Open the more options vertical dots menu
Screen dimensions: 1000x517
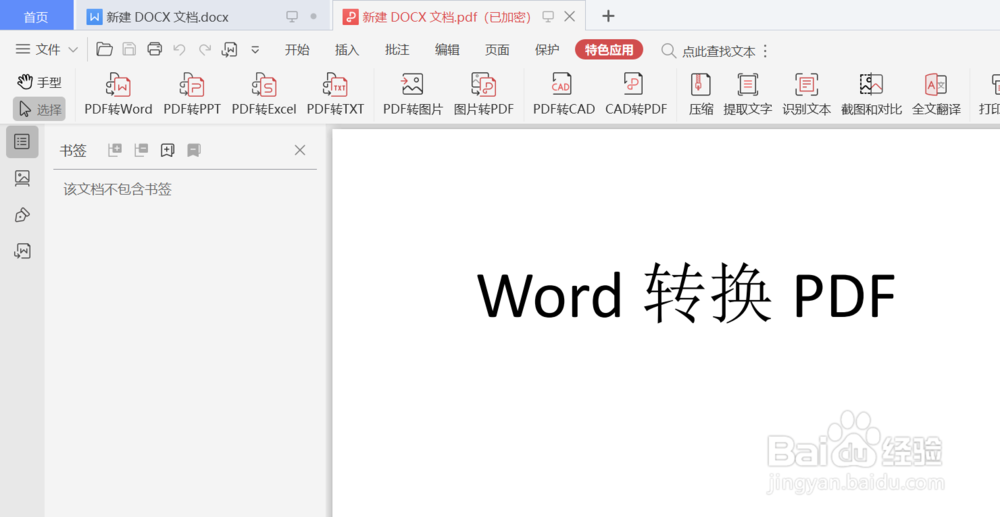point(766,51)
